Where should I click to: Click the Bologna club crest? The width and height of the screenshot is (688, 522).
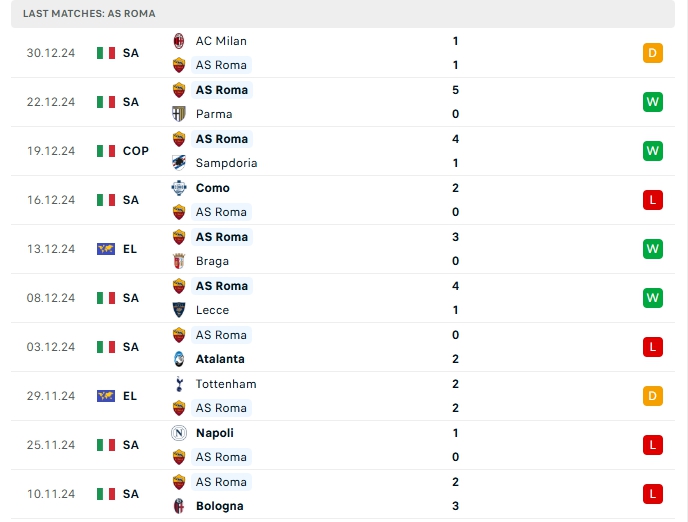[179, 506]
